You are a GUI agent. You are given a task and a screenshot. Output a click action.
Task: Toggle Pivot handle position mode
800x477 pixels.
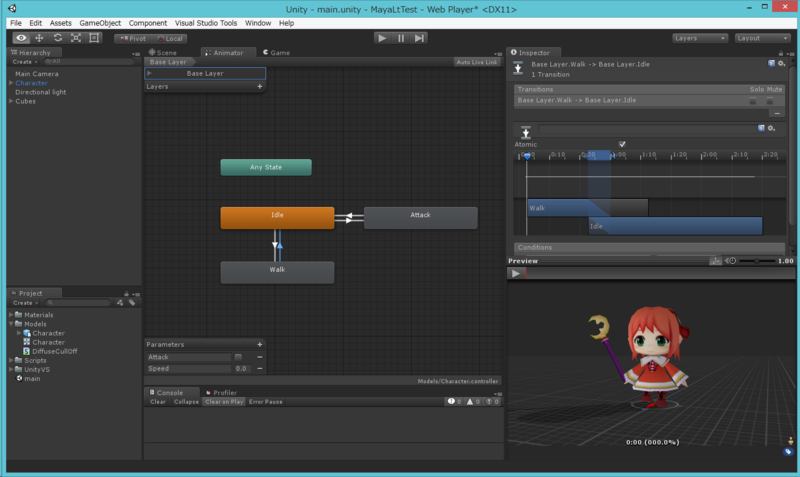pyautogui.click(x=133, y=38)
